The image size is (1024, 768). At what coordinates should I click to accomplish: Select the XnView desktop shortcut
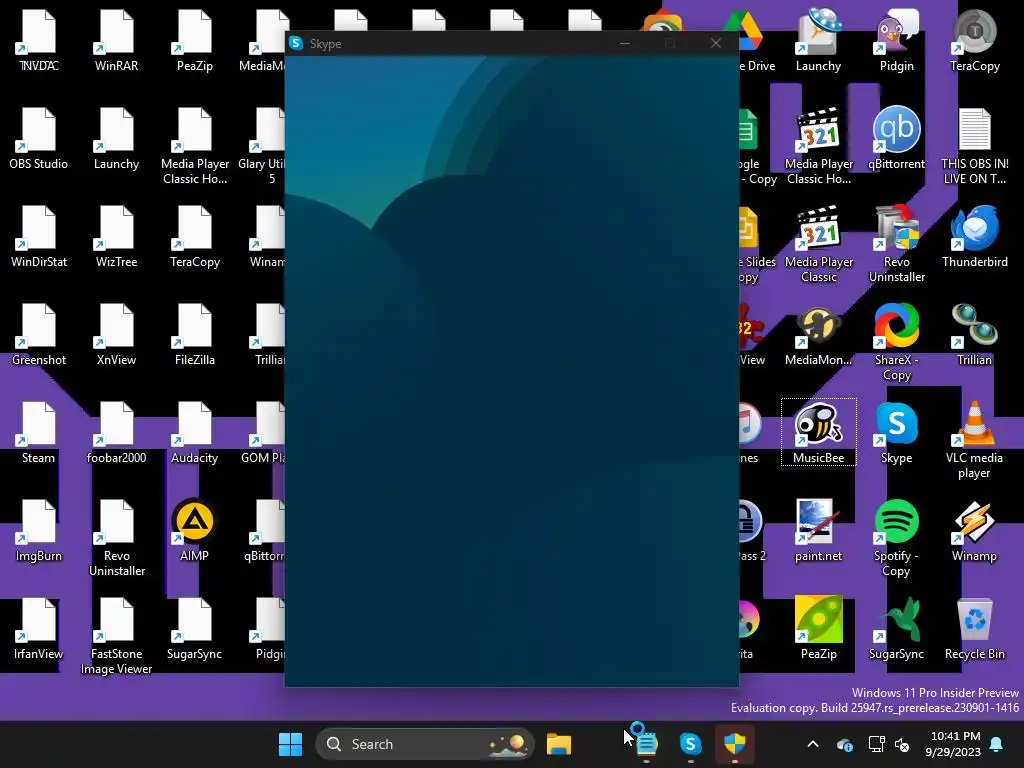(x=116, y=334)
